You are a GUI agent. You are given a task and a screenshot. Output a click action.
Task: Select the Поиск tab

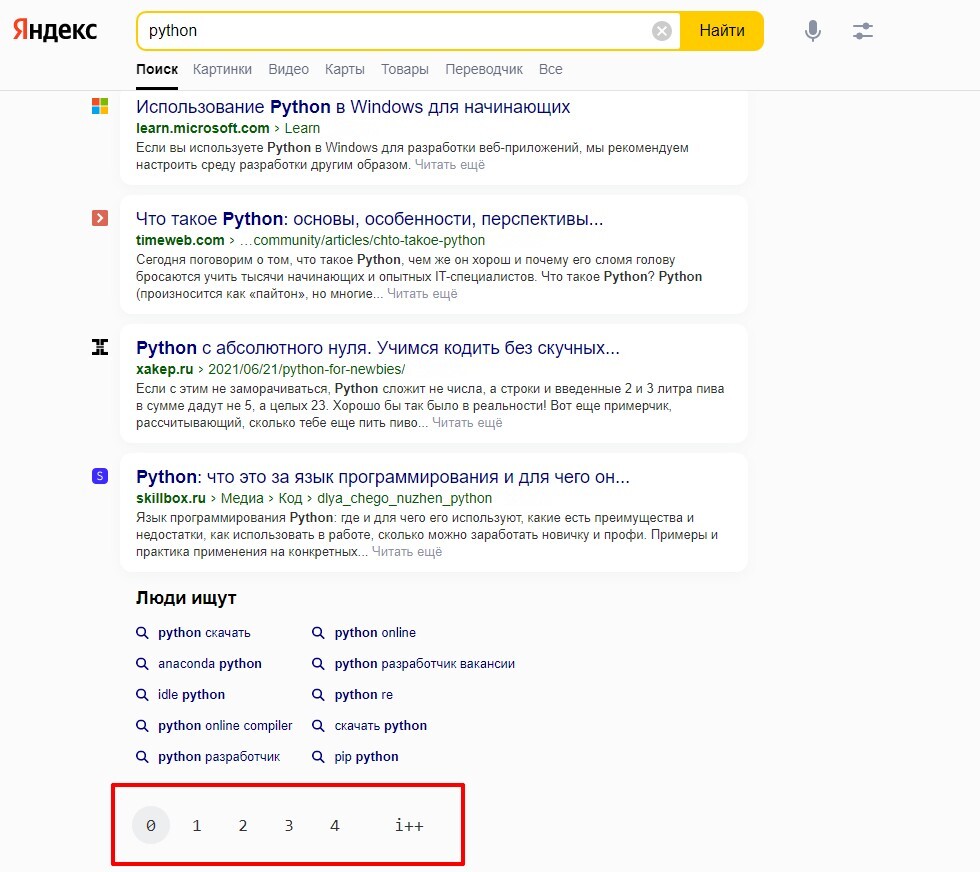157,69
